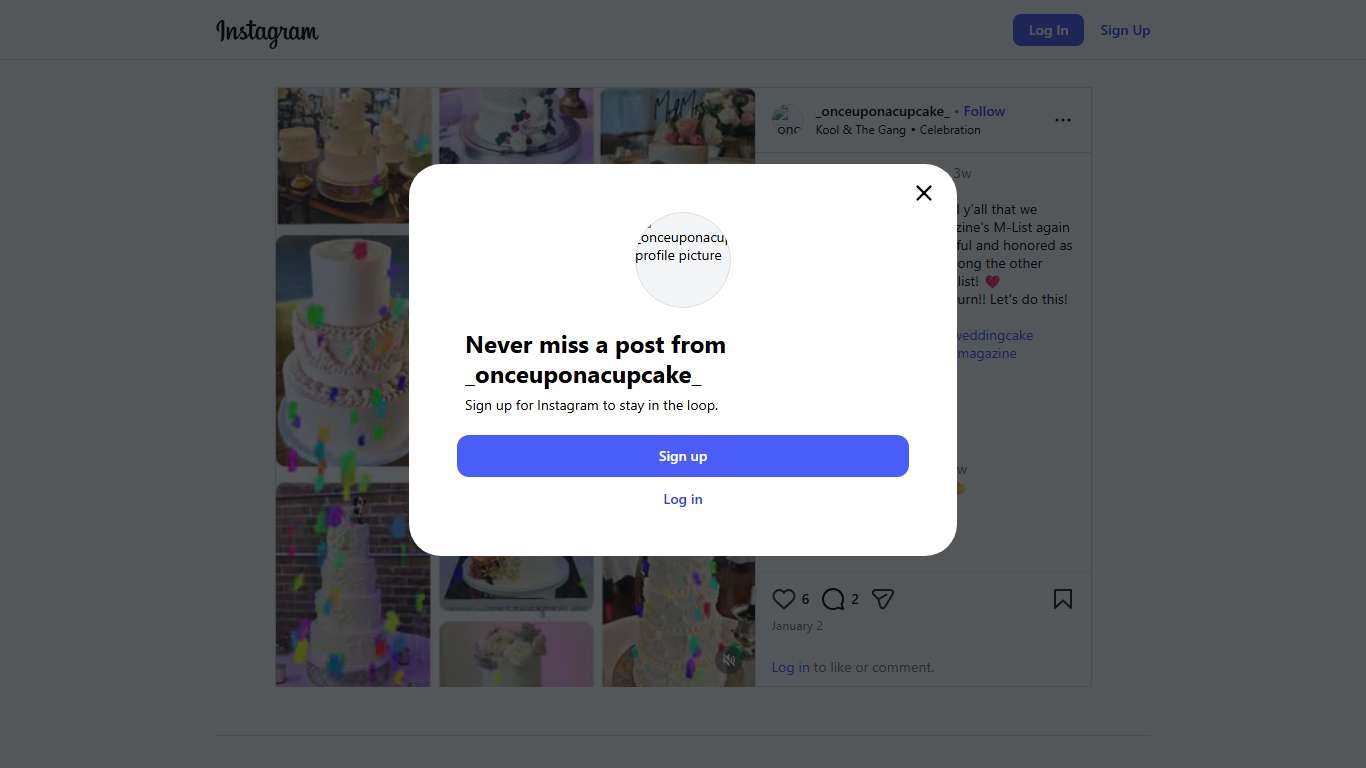Click the Log In button in header
Screen dimensions: 1366x768
pyautogui.click(x=1048, y=30)
